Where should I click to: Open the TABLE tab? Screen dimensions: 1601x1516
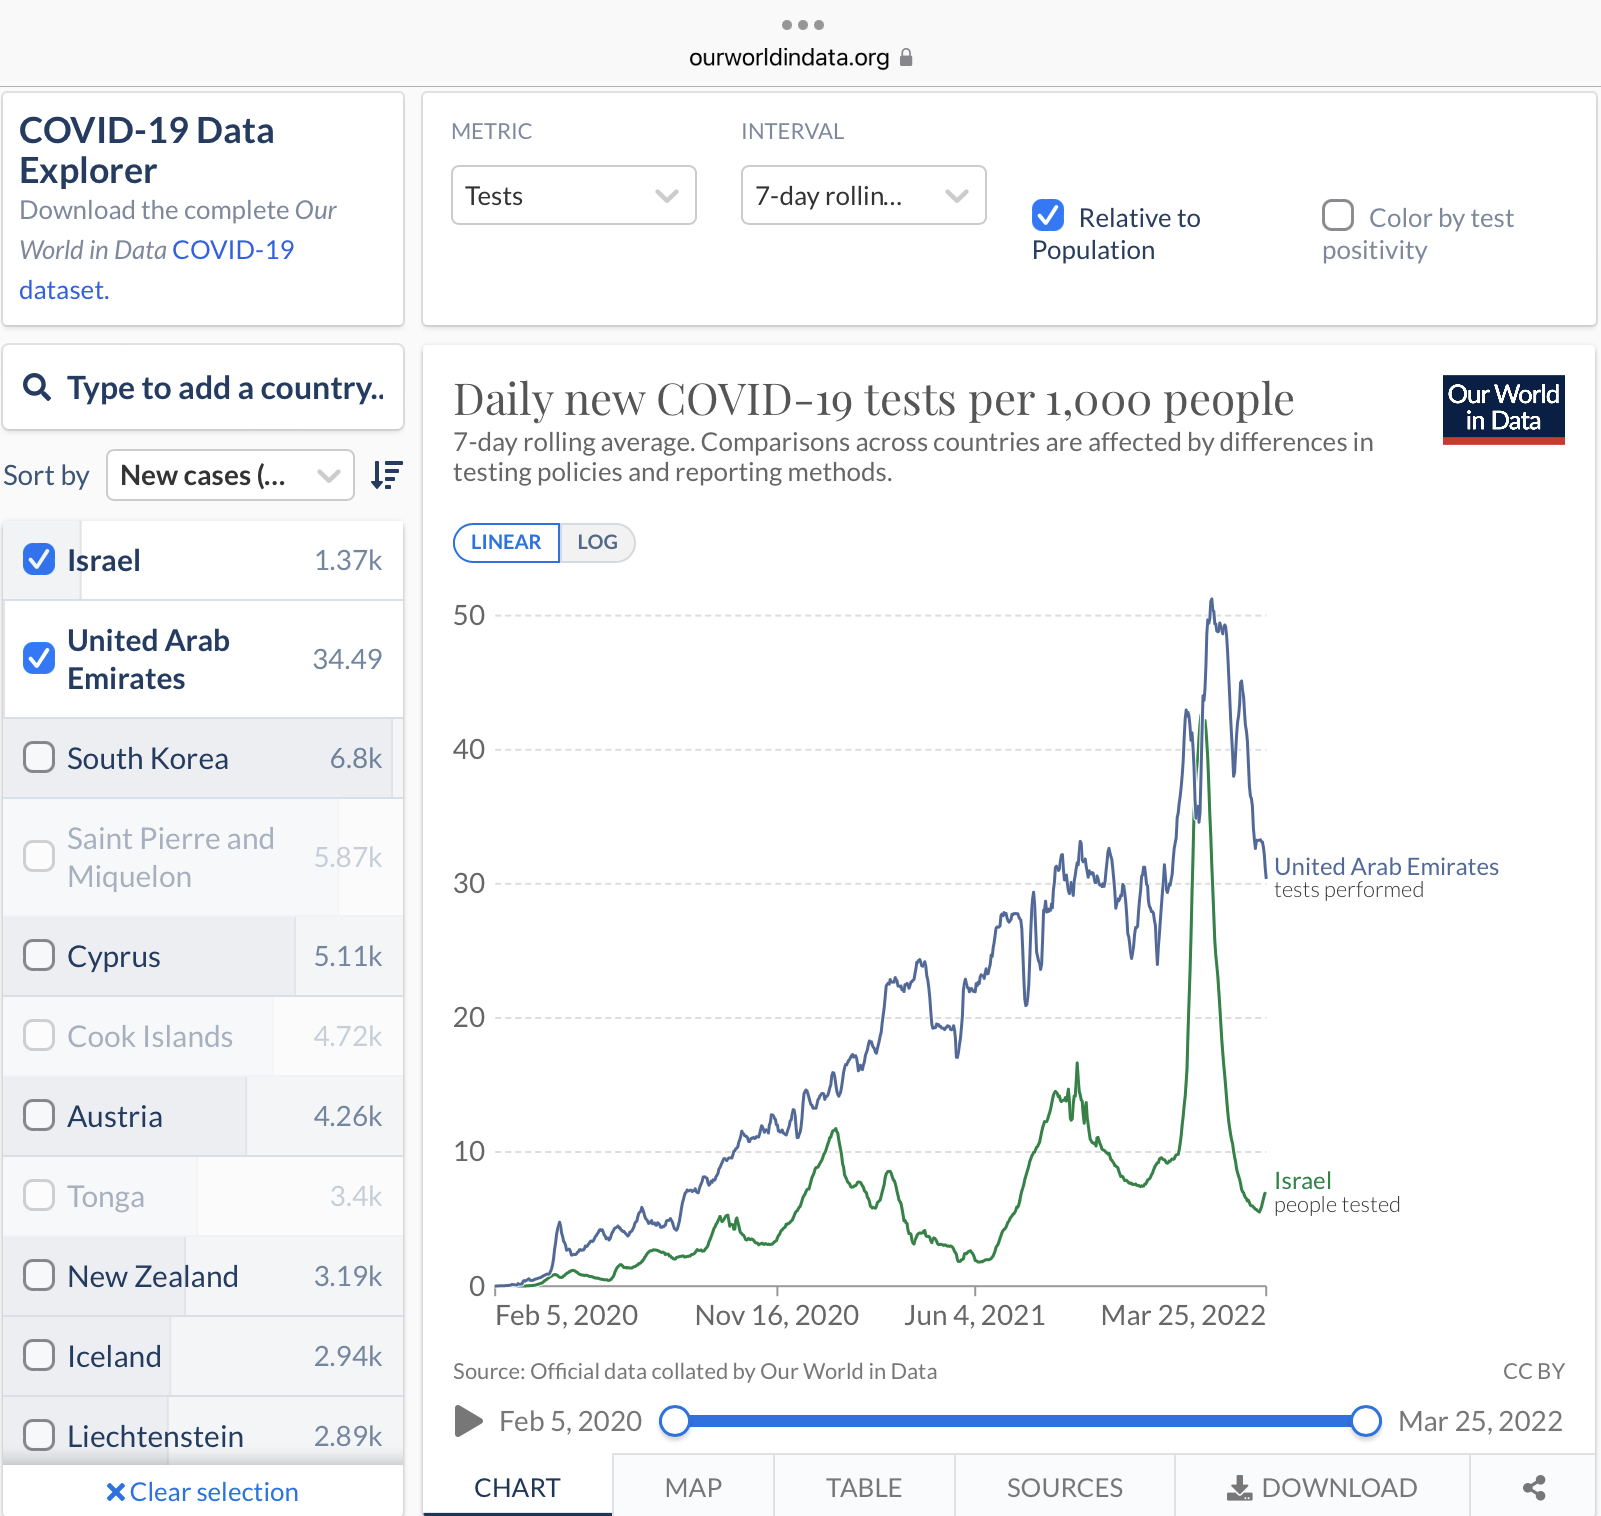pos(864,1488)
